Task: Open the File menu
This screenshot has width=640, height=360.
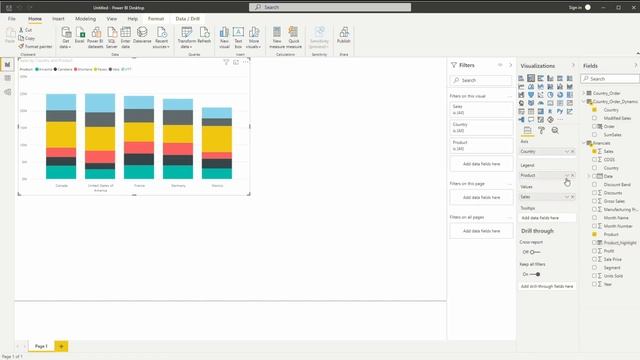Action: (x=11, y=19)
